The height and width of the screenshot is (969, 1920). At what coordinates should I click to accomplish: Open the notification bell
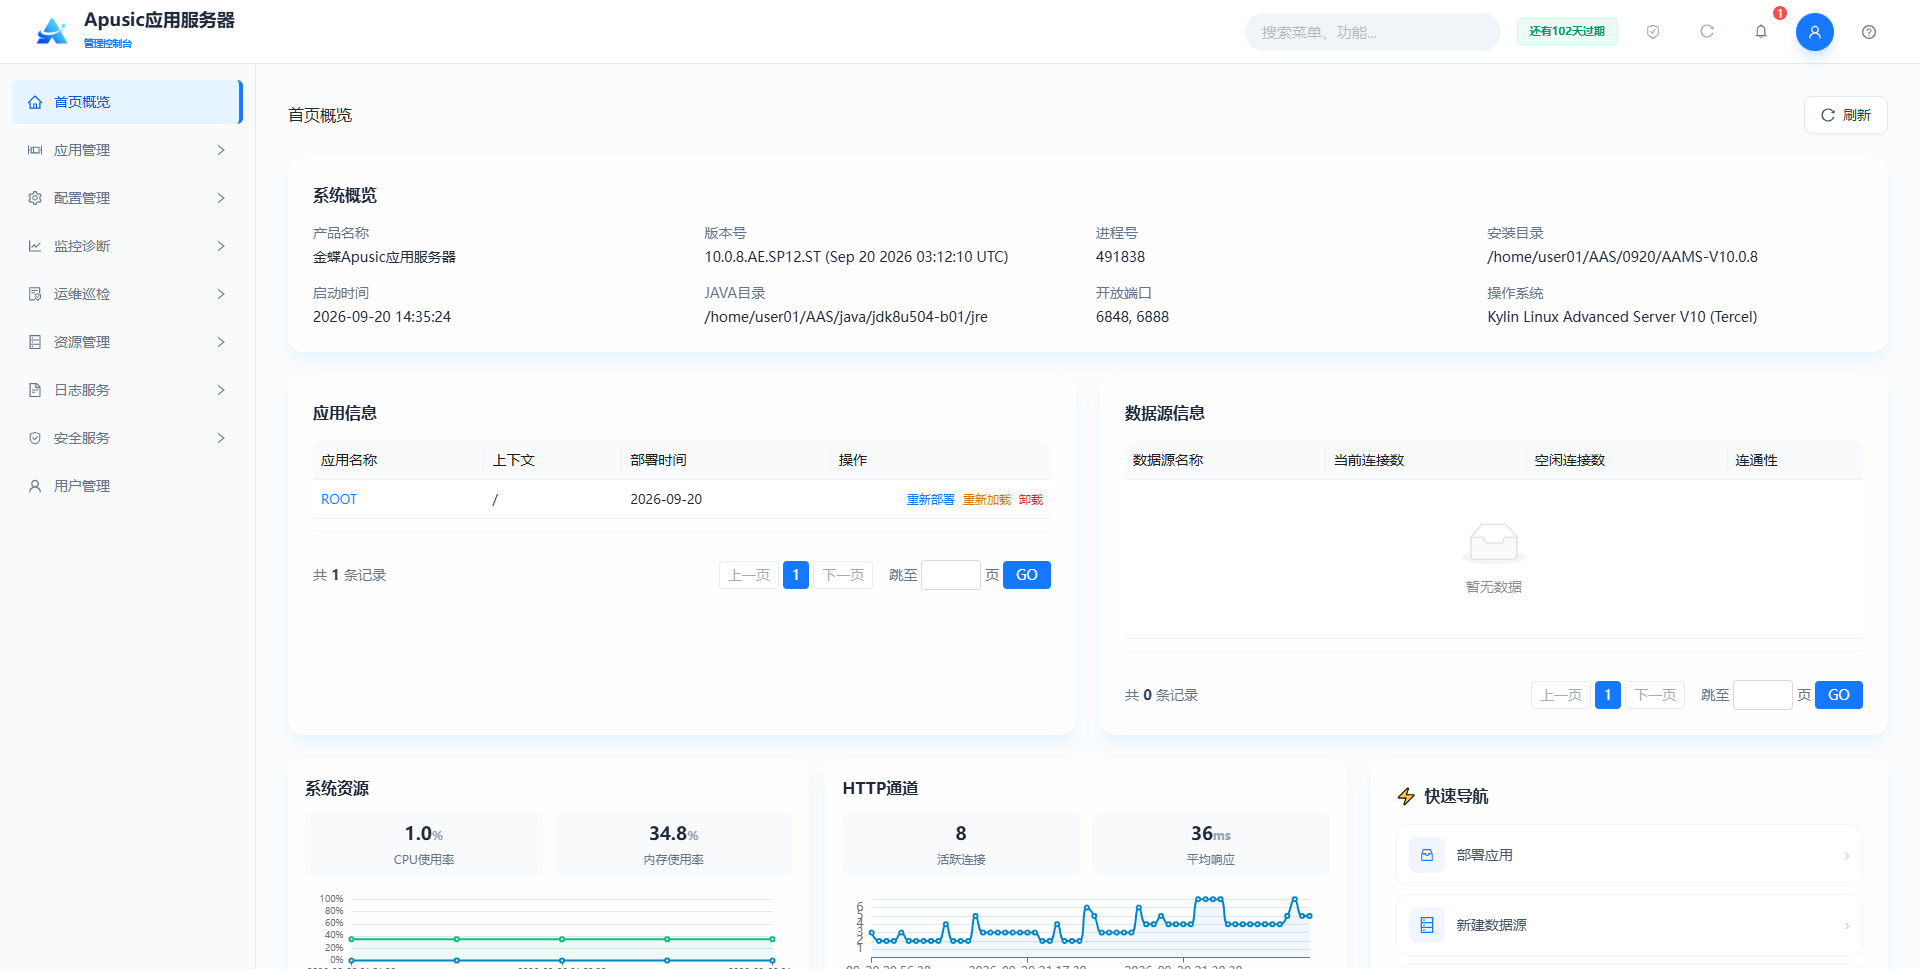click(1761, 32)
